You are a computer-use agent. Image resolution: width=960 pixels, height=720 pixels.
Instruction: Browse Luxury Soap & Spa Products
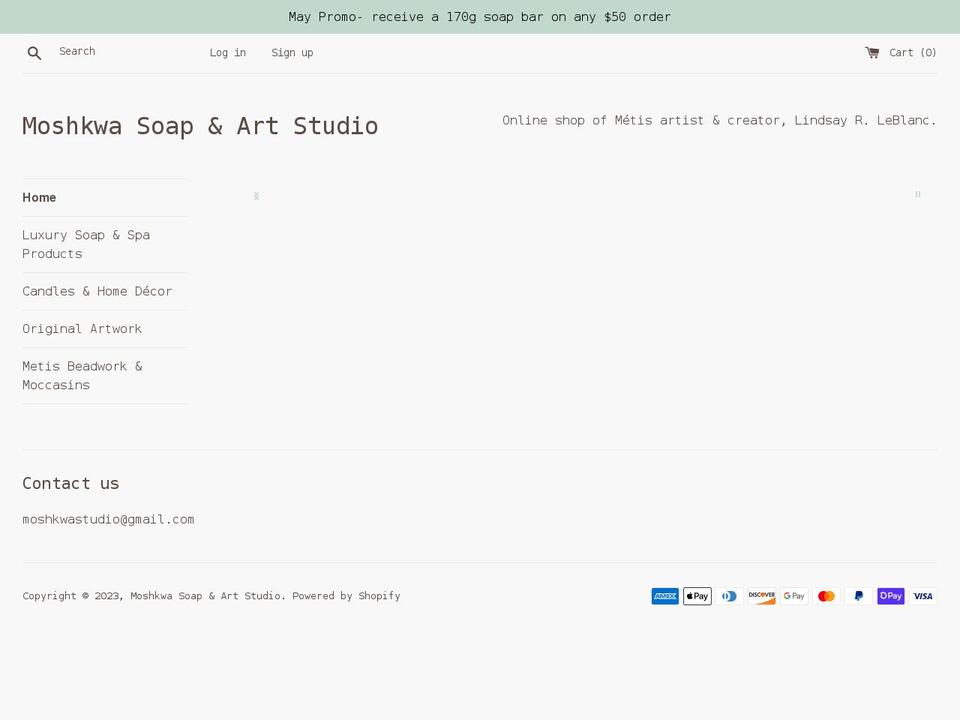click(86, 244)
